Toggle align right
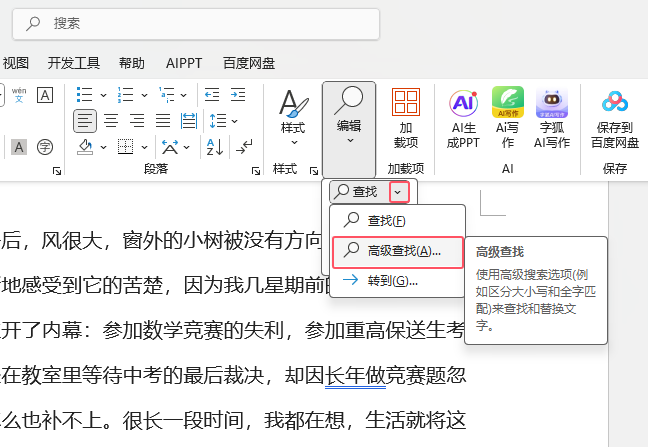648x447 pixels. [137, 121]
